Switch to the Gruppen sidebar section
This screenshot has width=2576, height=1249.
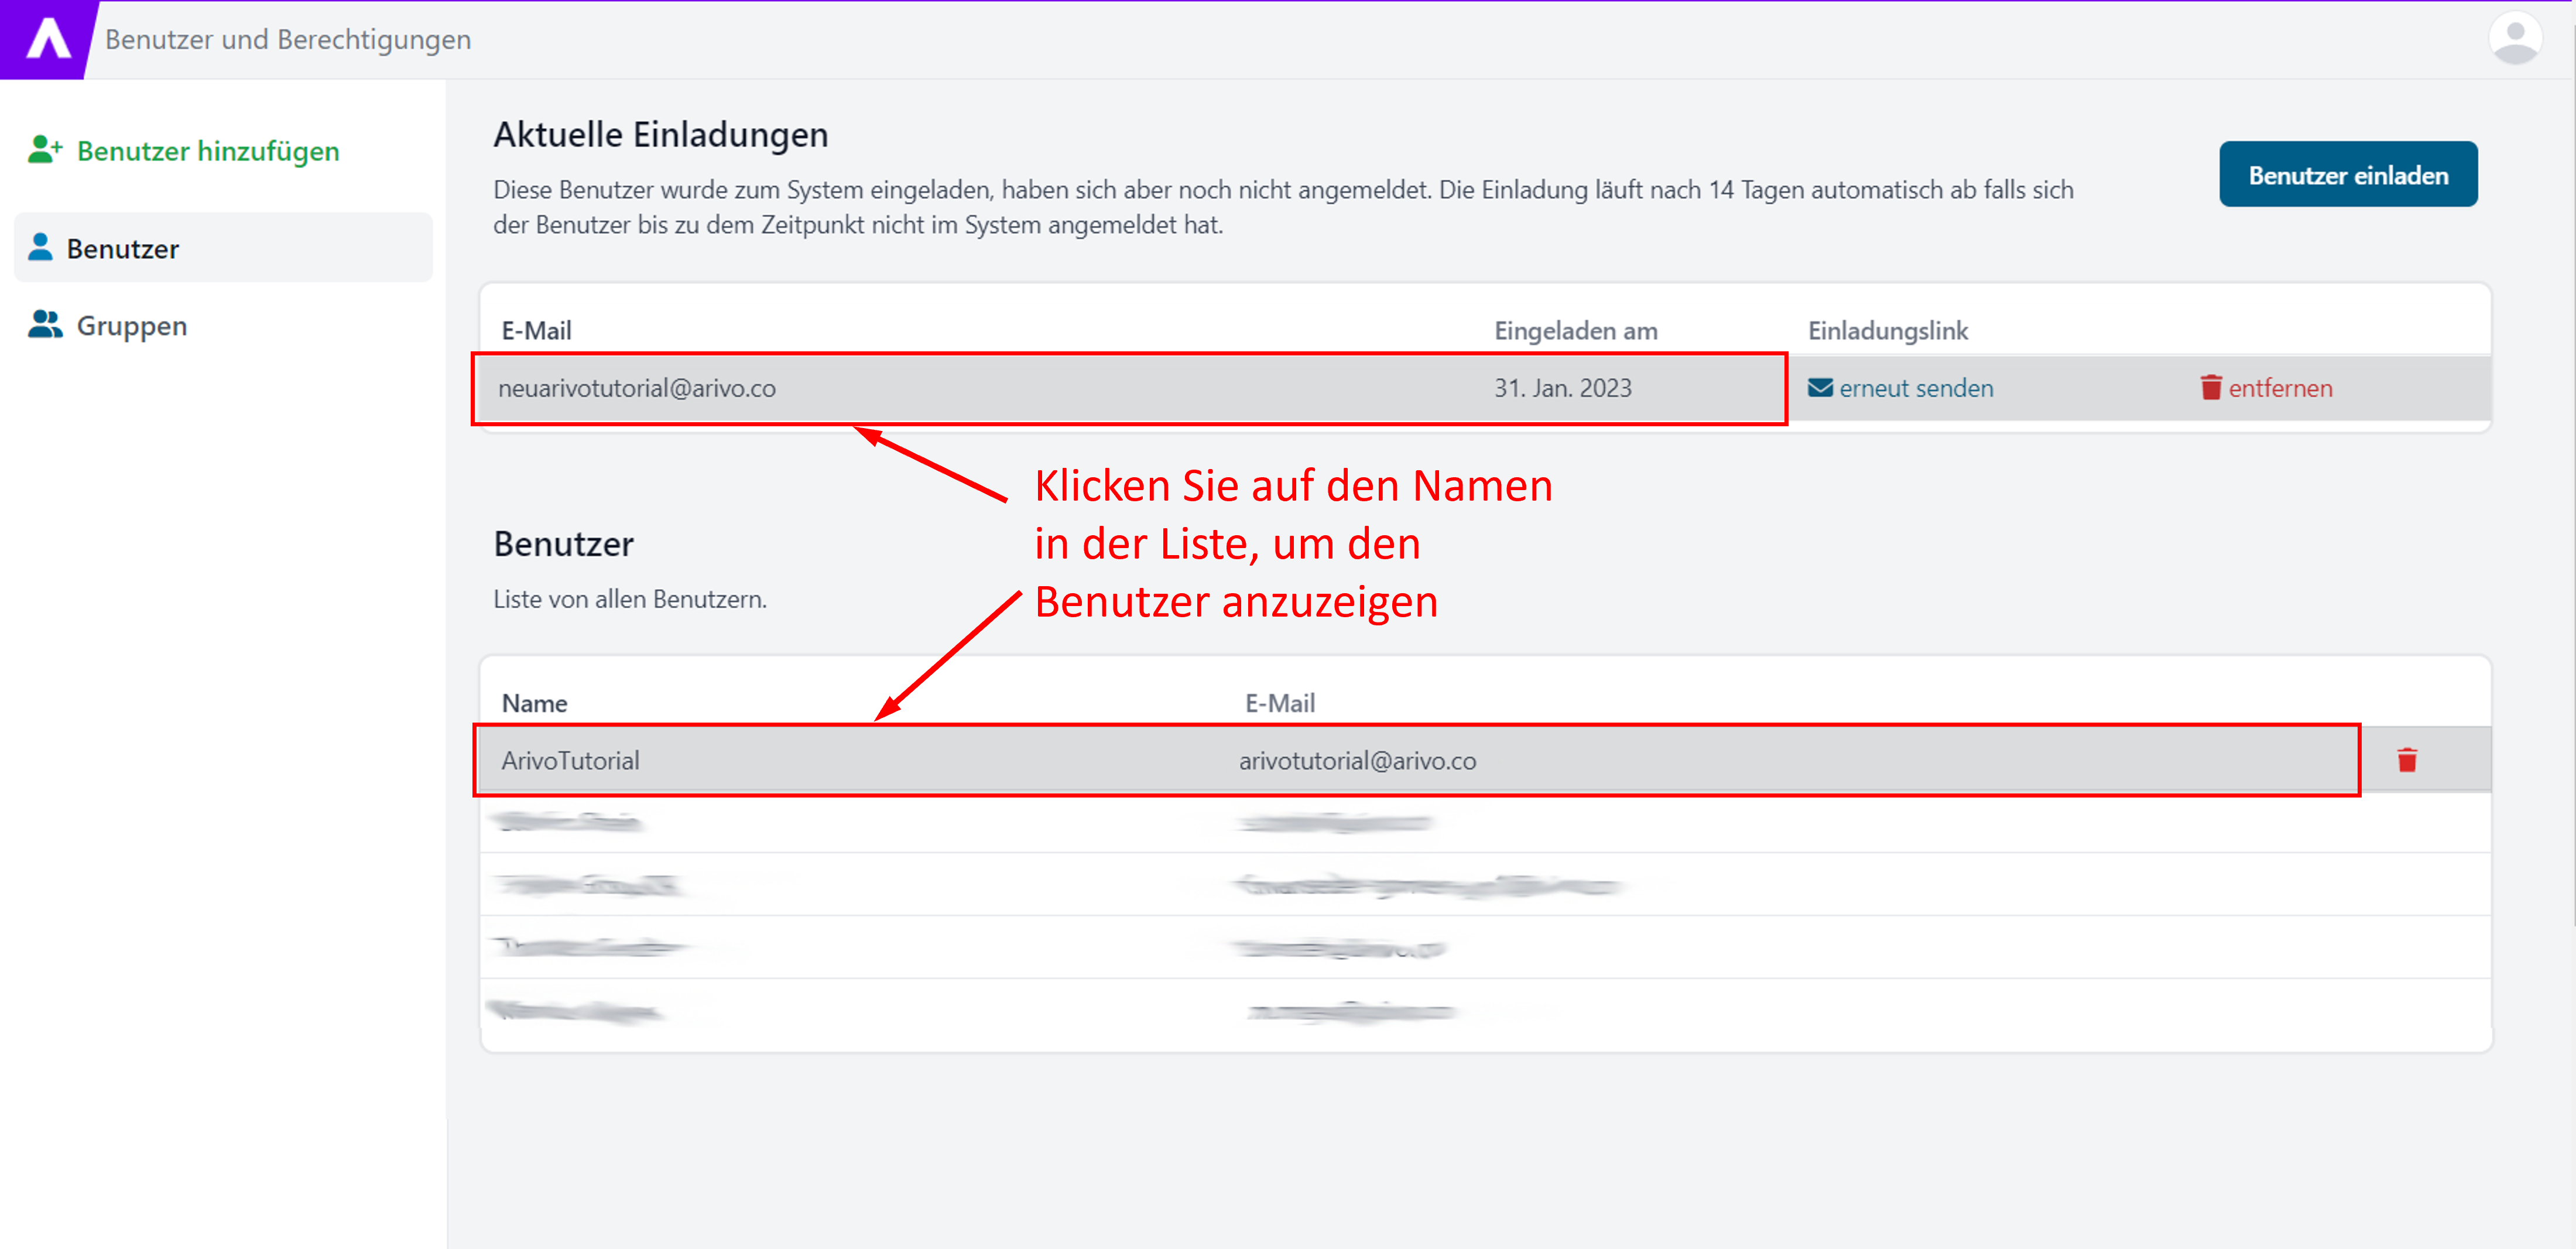point(131,326)
